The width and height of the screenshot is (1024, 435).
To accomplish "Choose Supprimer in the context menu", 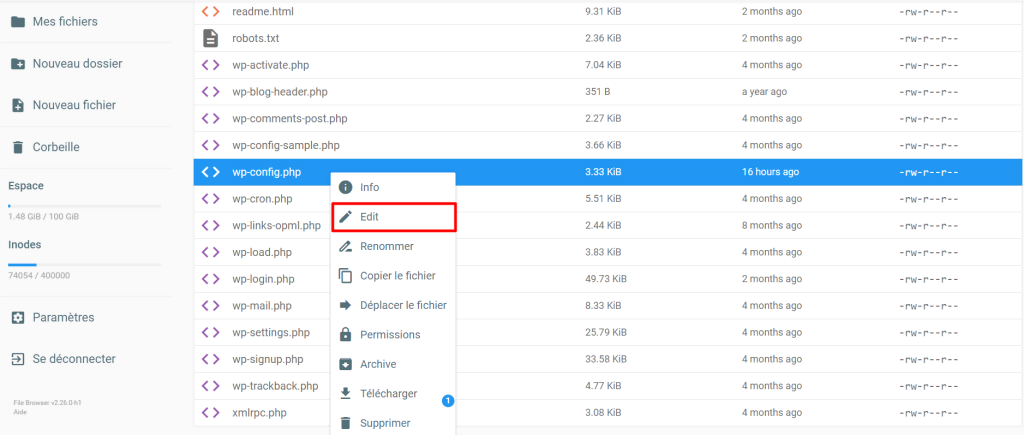I will [x=392, y=423].
